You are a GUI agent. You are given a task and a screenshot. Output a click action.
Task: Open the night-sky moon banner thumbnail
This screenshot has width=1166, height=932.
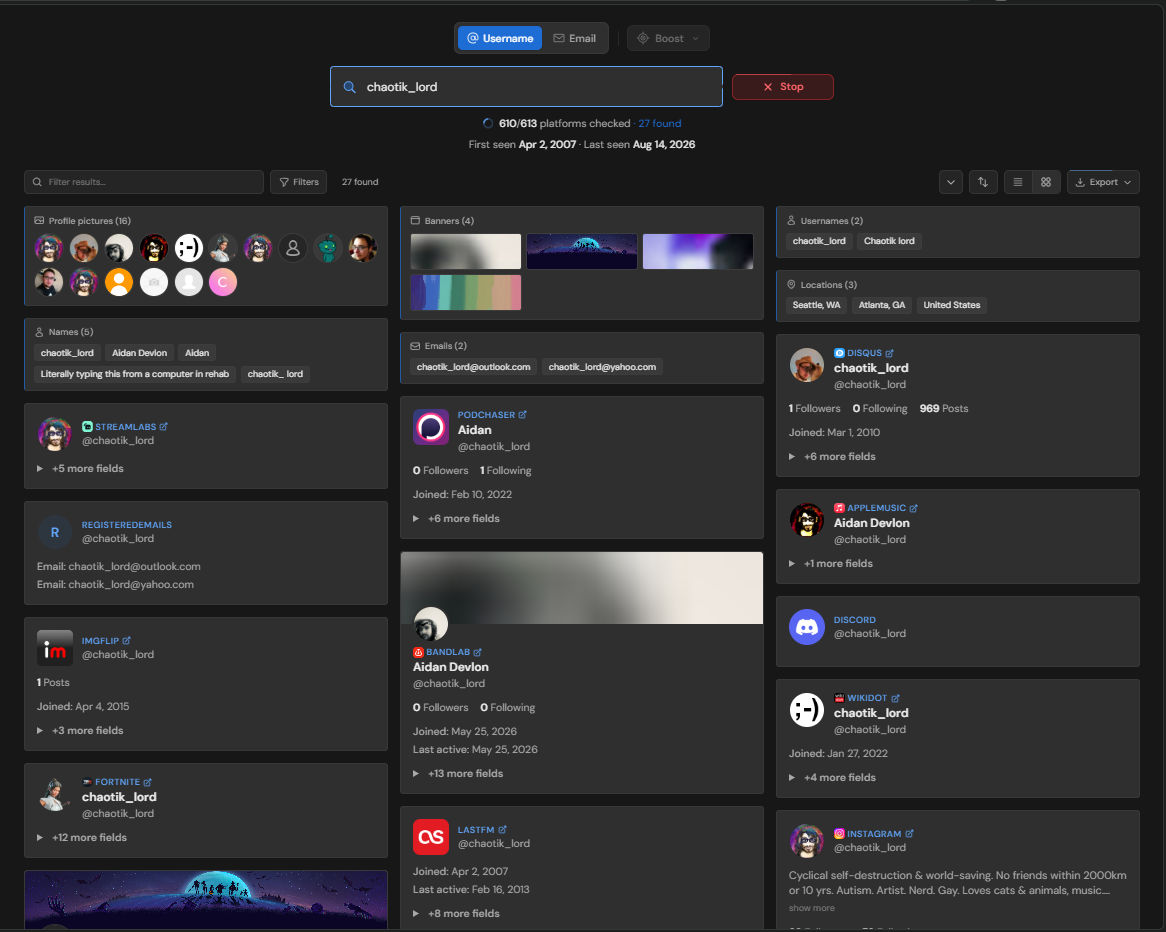pyautogui.click(x=582, y=251)
